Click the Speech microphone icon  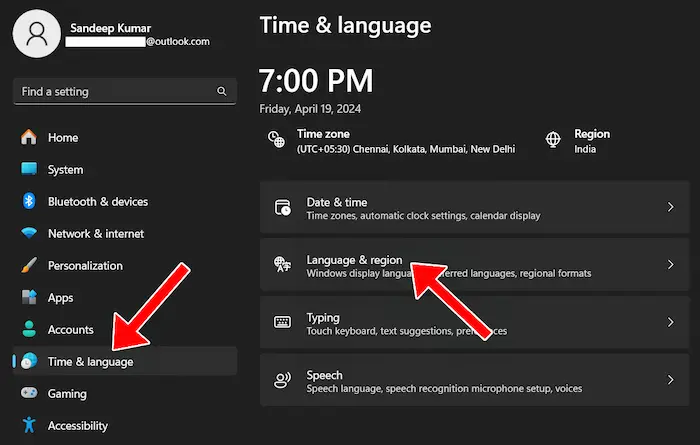point(282,380)
